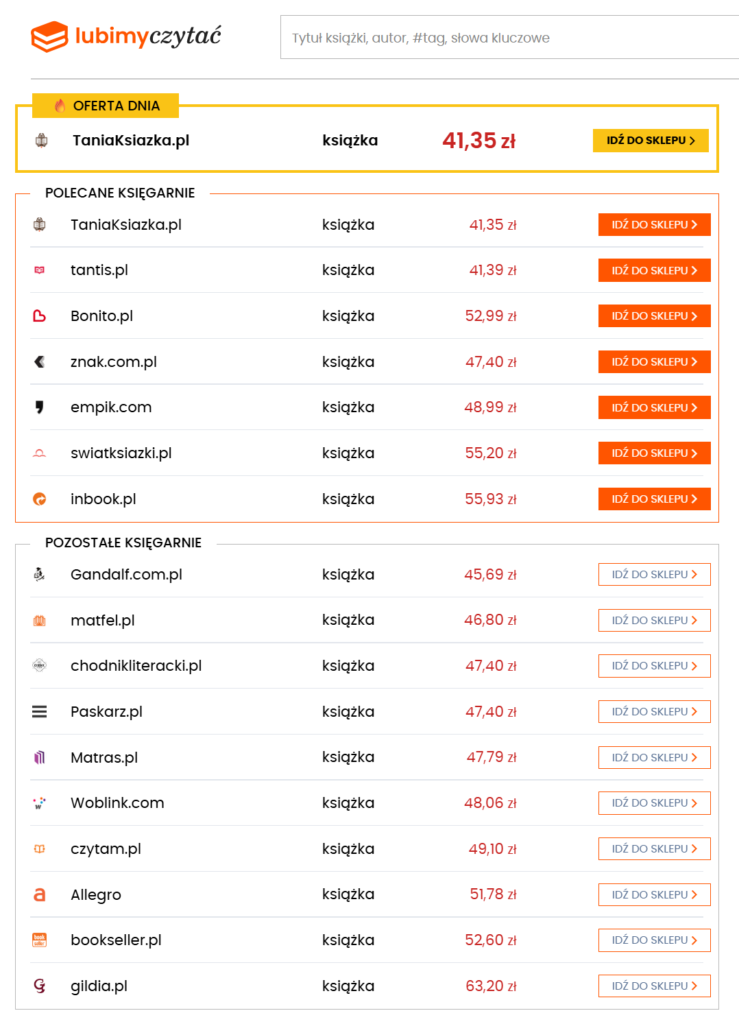Click the gildia.pl store icon
739x1024 pixels.
(x=40, y=986)
